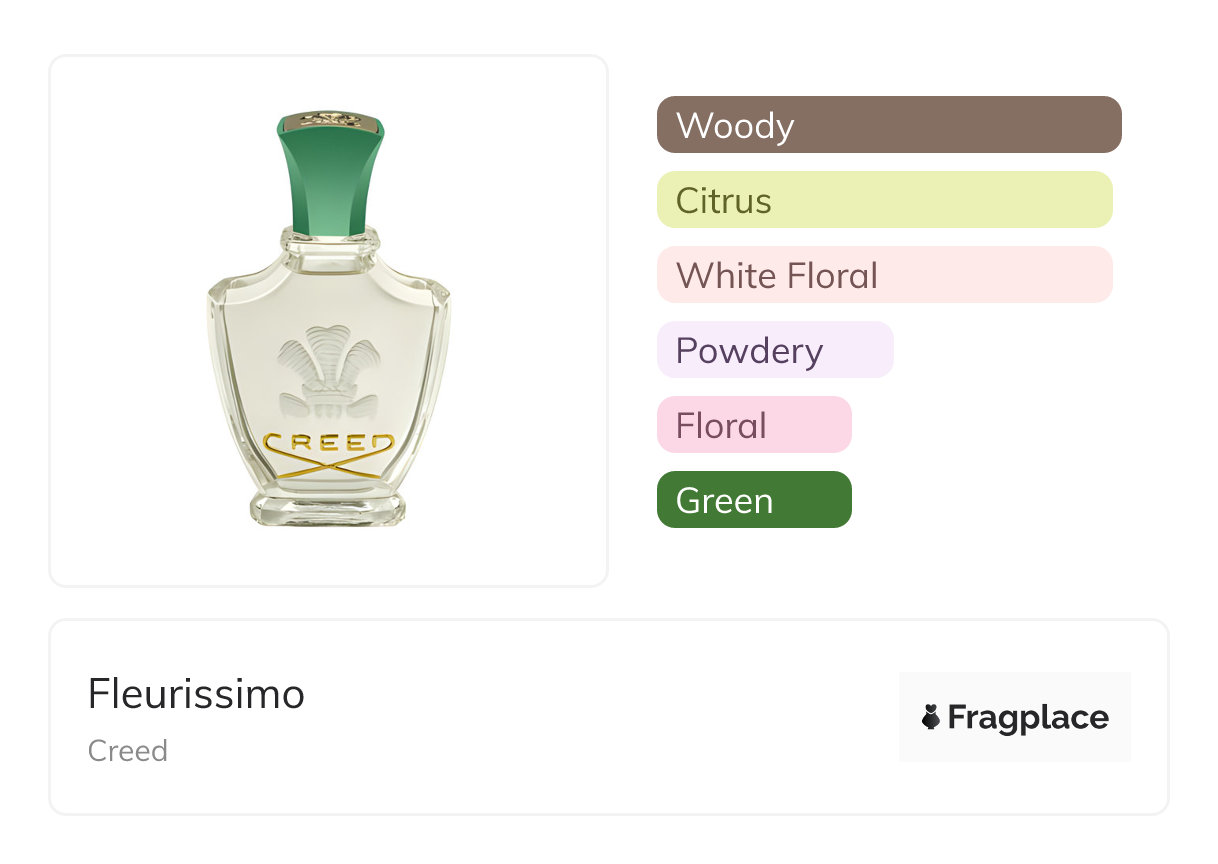Pick the Powdery accord tag
The width and height of the screenshot is (1218, 864).
774,350
